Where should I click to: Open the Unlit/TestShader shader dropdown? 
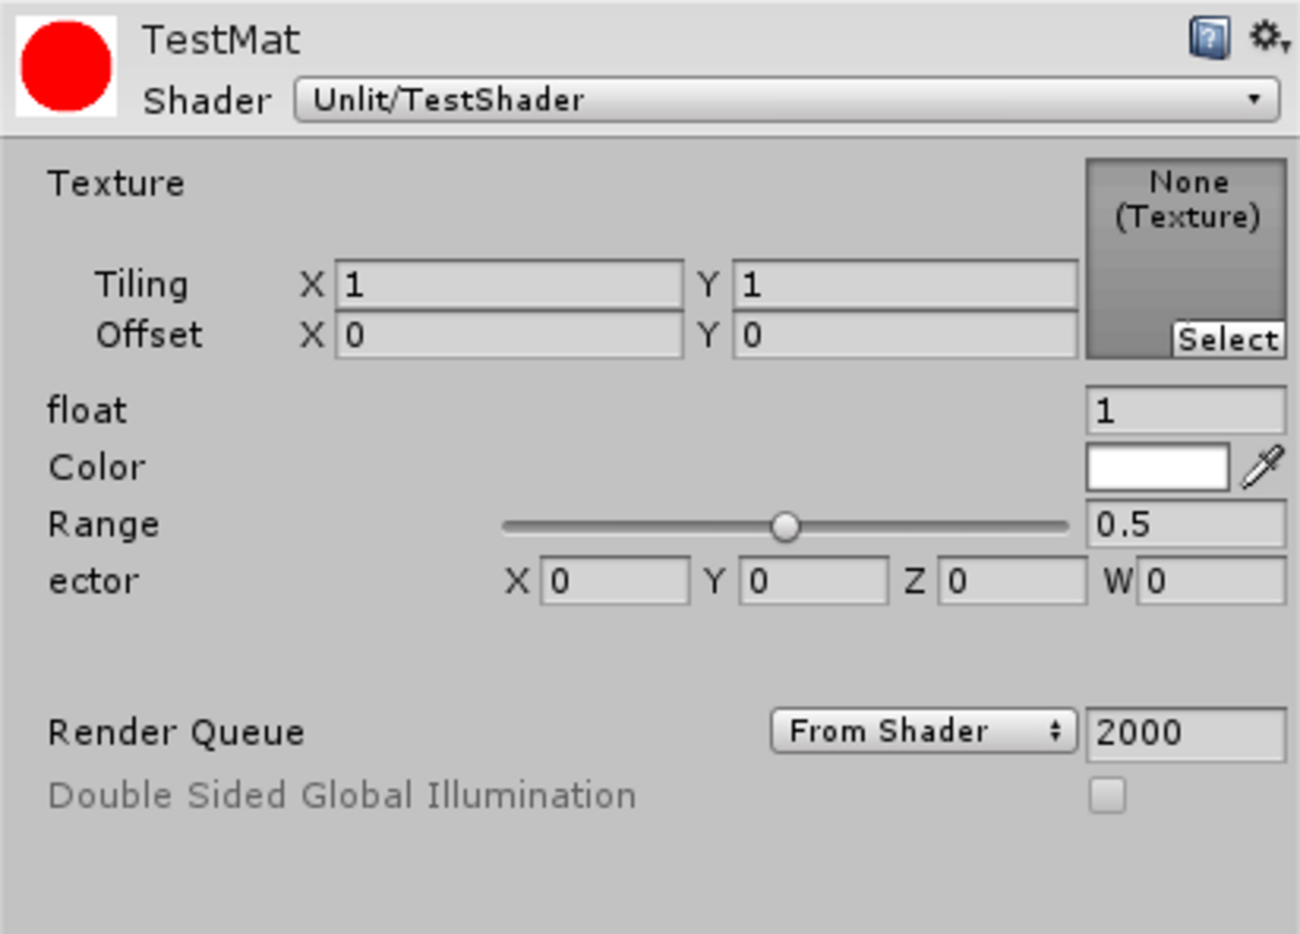point(786,100)
